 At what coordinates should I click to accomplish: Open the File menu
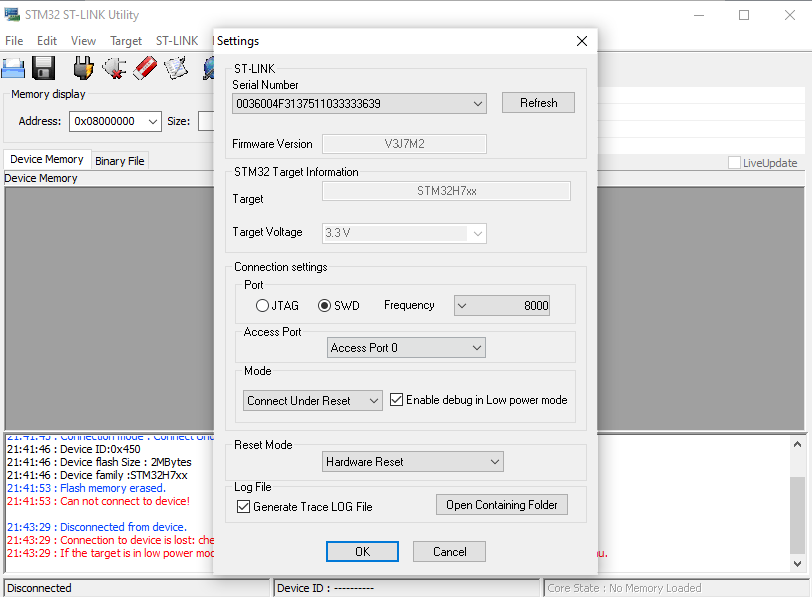click(14, 41)
